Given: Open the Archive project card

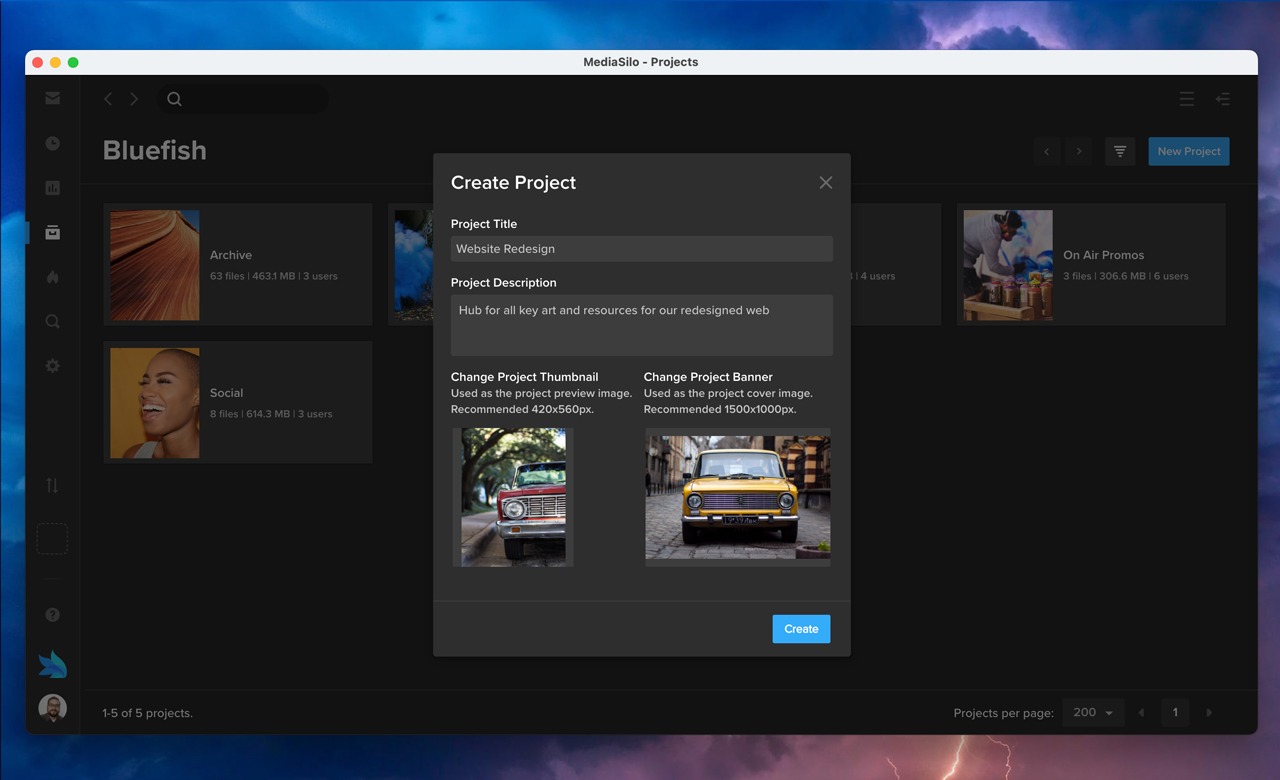Looking at the screenshot, I should [x=238, y=265].
